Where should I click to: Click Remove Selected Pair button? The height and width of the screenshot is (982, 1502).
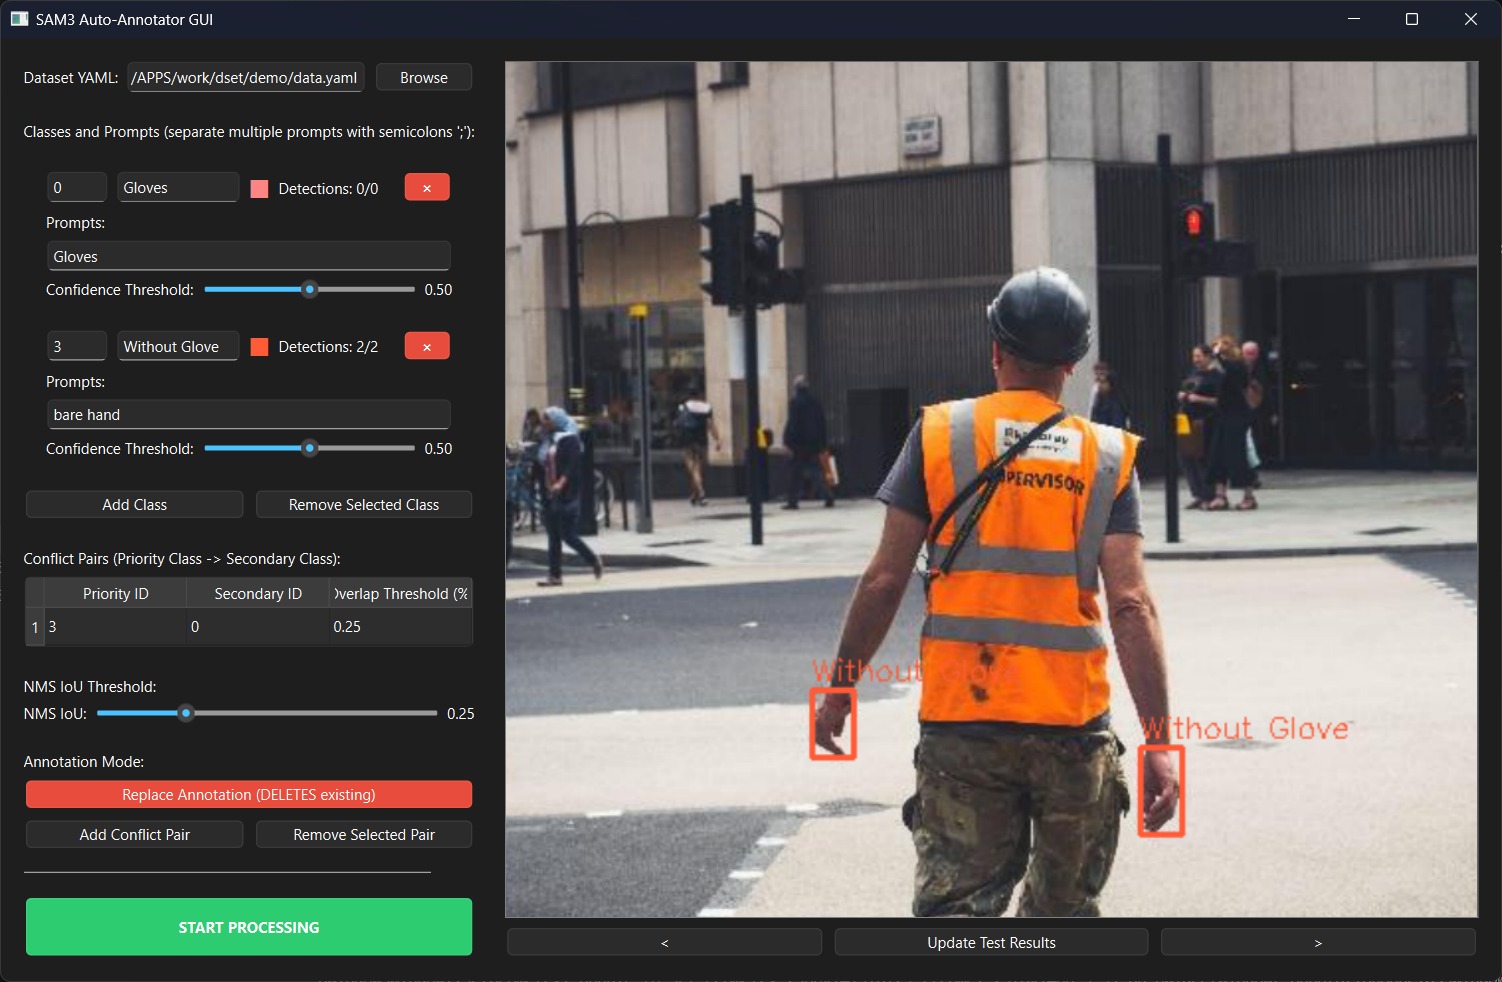pos(364,835)
